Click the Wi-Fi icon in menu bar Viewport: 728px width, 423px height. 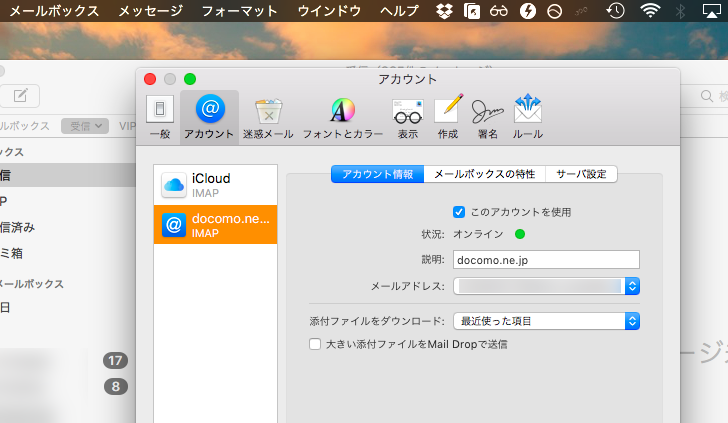[650, 11]
